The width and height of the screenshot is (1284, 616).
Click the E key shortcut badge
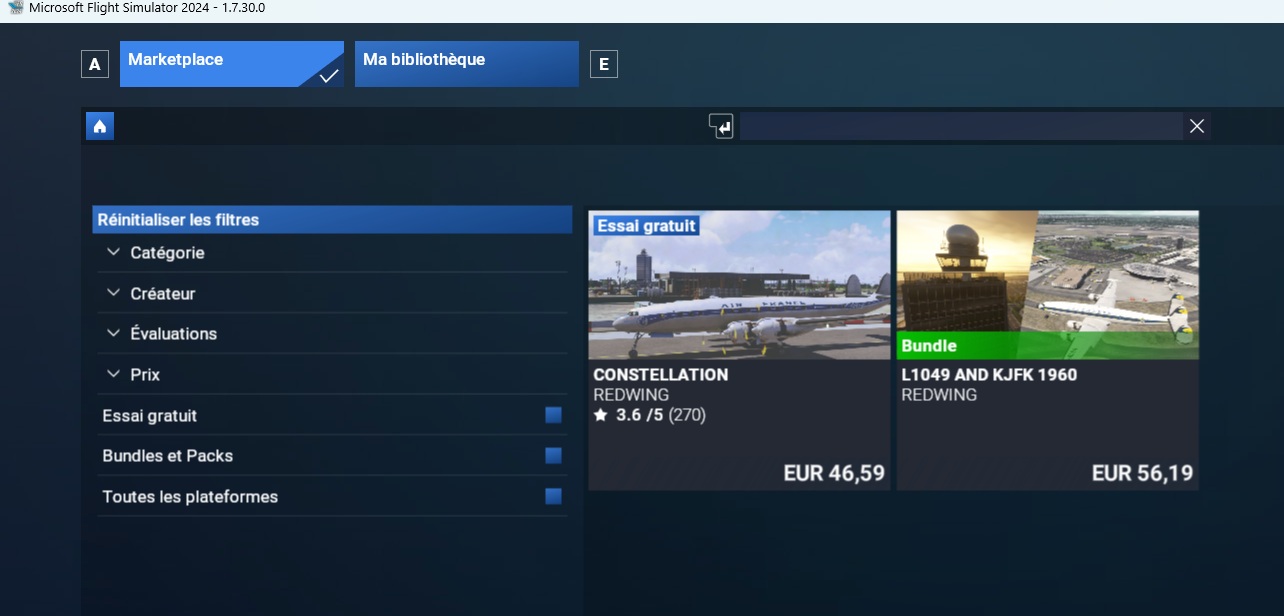tap(603, 65)
